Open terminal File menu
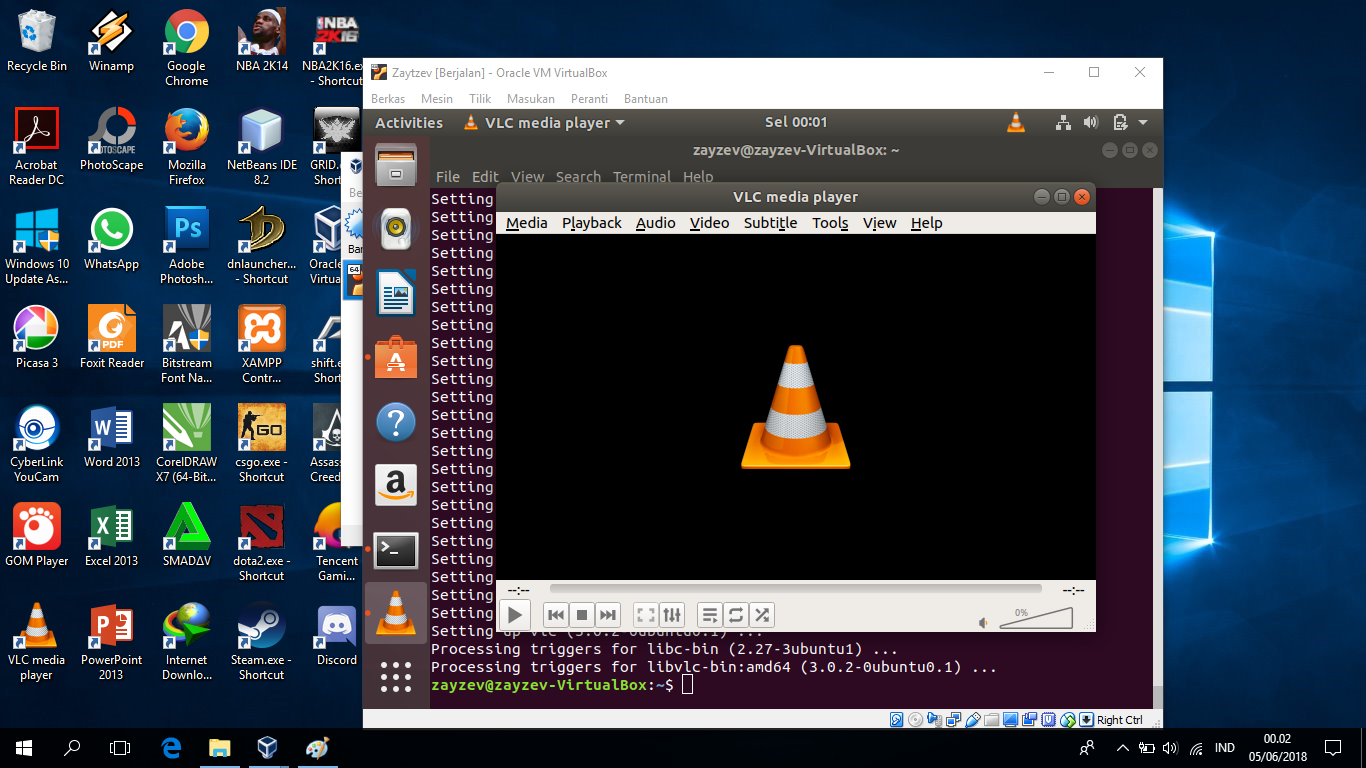This screenshot has height=768, width=1366. (x=448, y=177)
